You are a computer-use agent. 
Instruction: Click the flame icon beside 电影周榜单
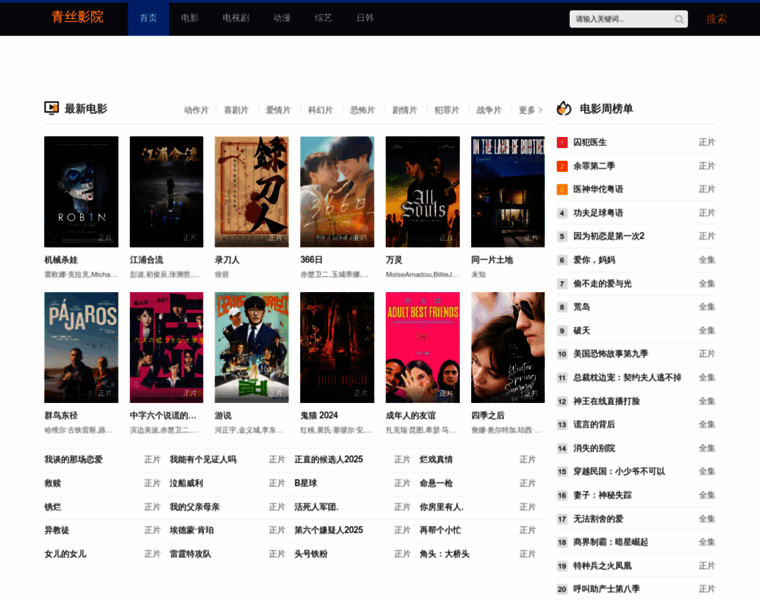(x=564, y=108)
